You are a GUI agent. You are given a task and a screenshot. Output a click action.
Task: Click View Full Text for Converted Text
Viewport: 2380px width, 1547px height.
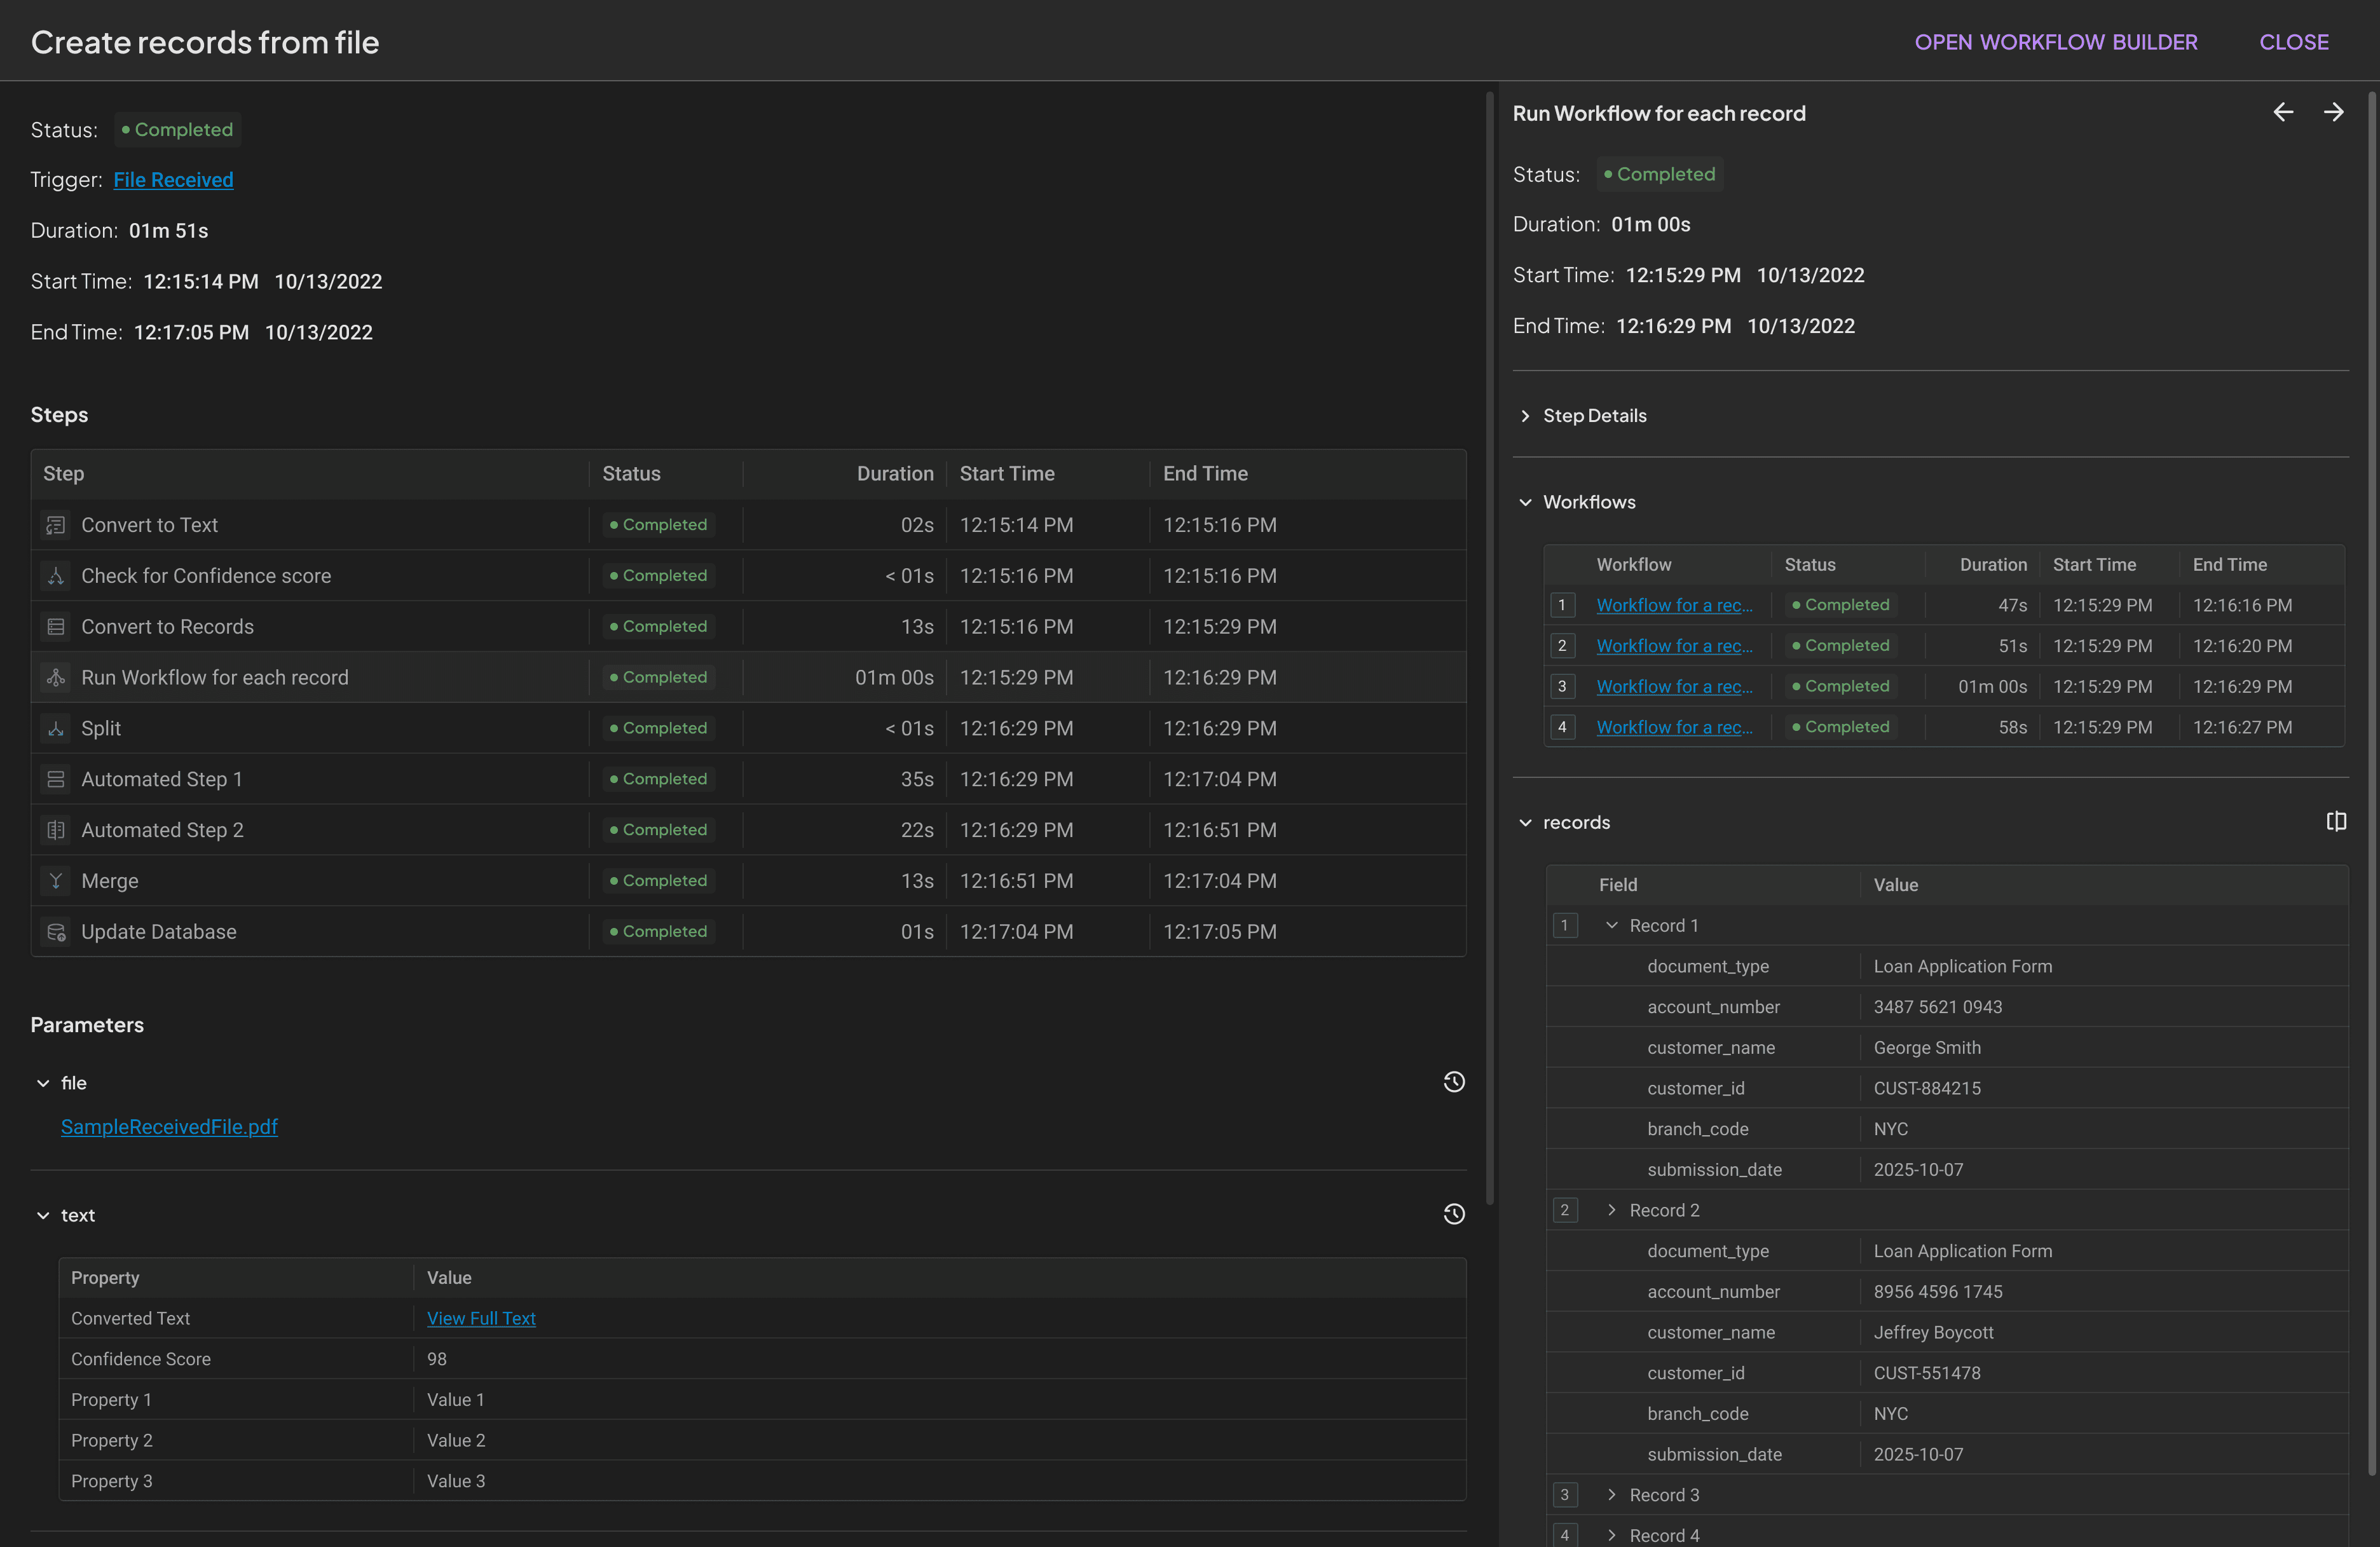pyautogui.click(x=481, y=1318)
